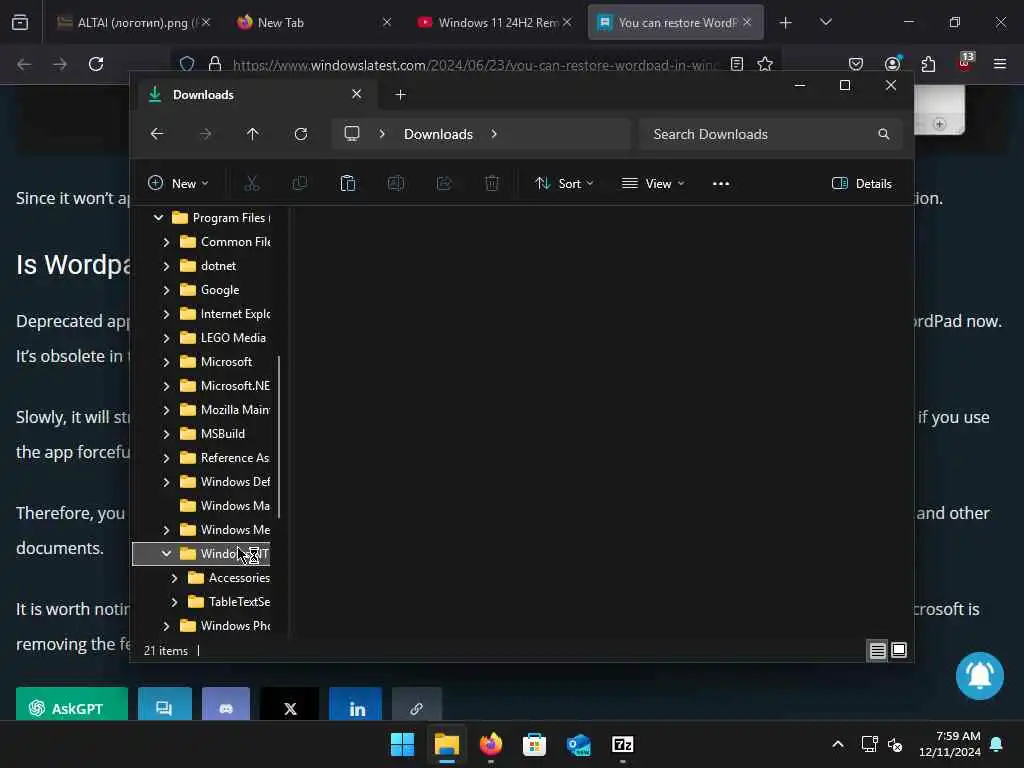The image size is (1024, 768).
Task: Expand the TableTextService folder node
Action: click(x=174, y=602)
